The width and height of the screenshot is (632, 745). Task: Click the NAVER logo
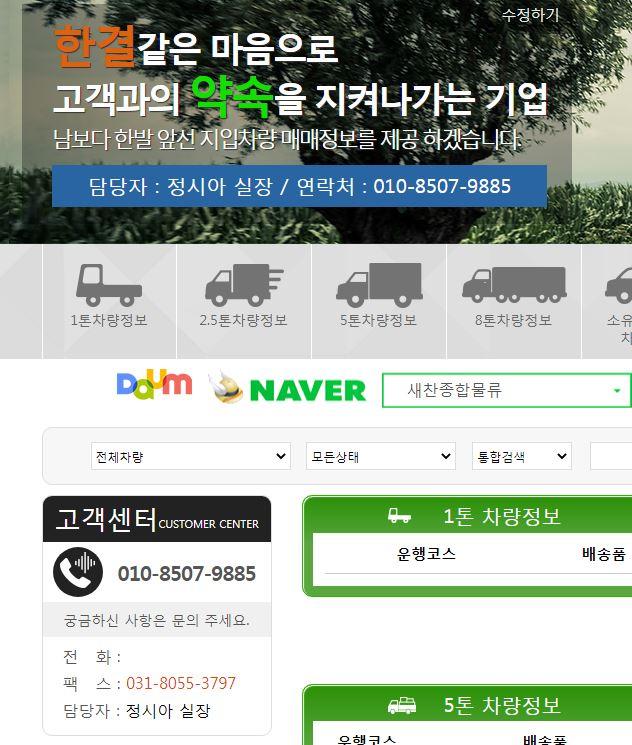tap(287, 390)
